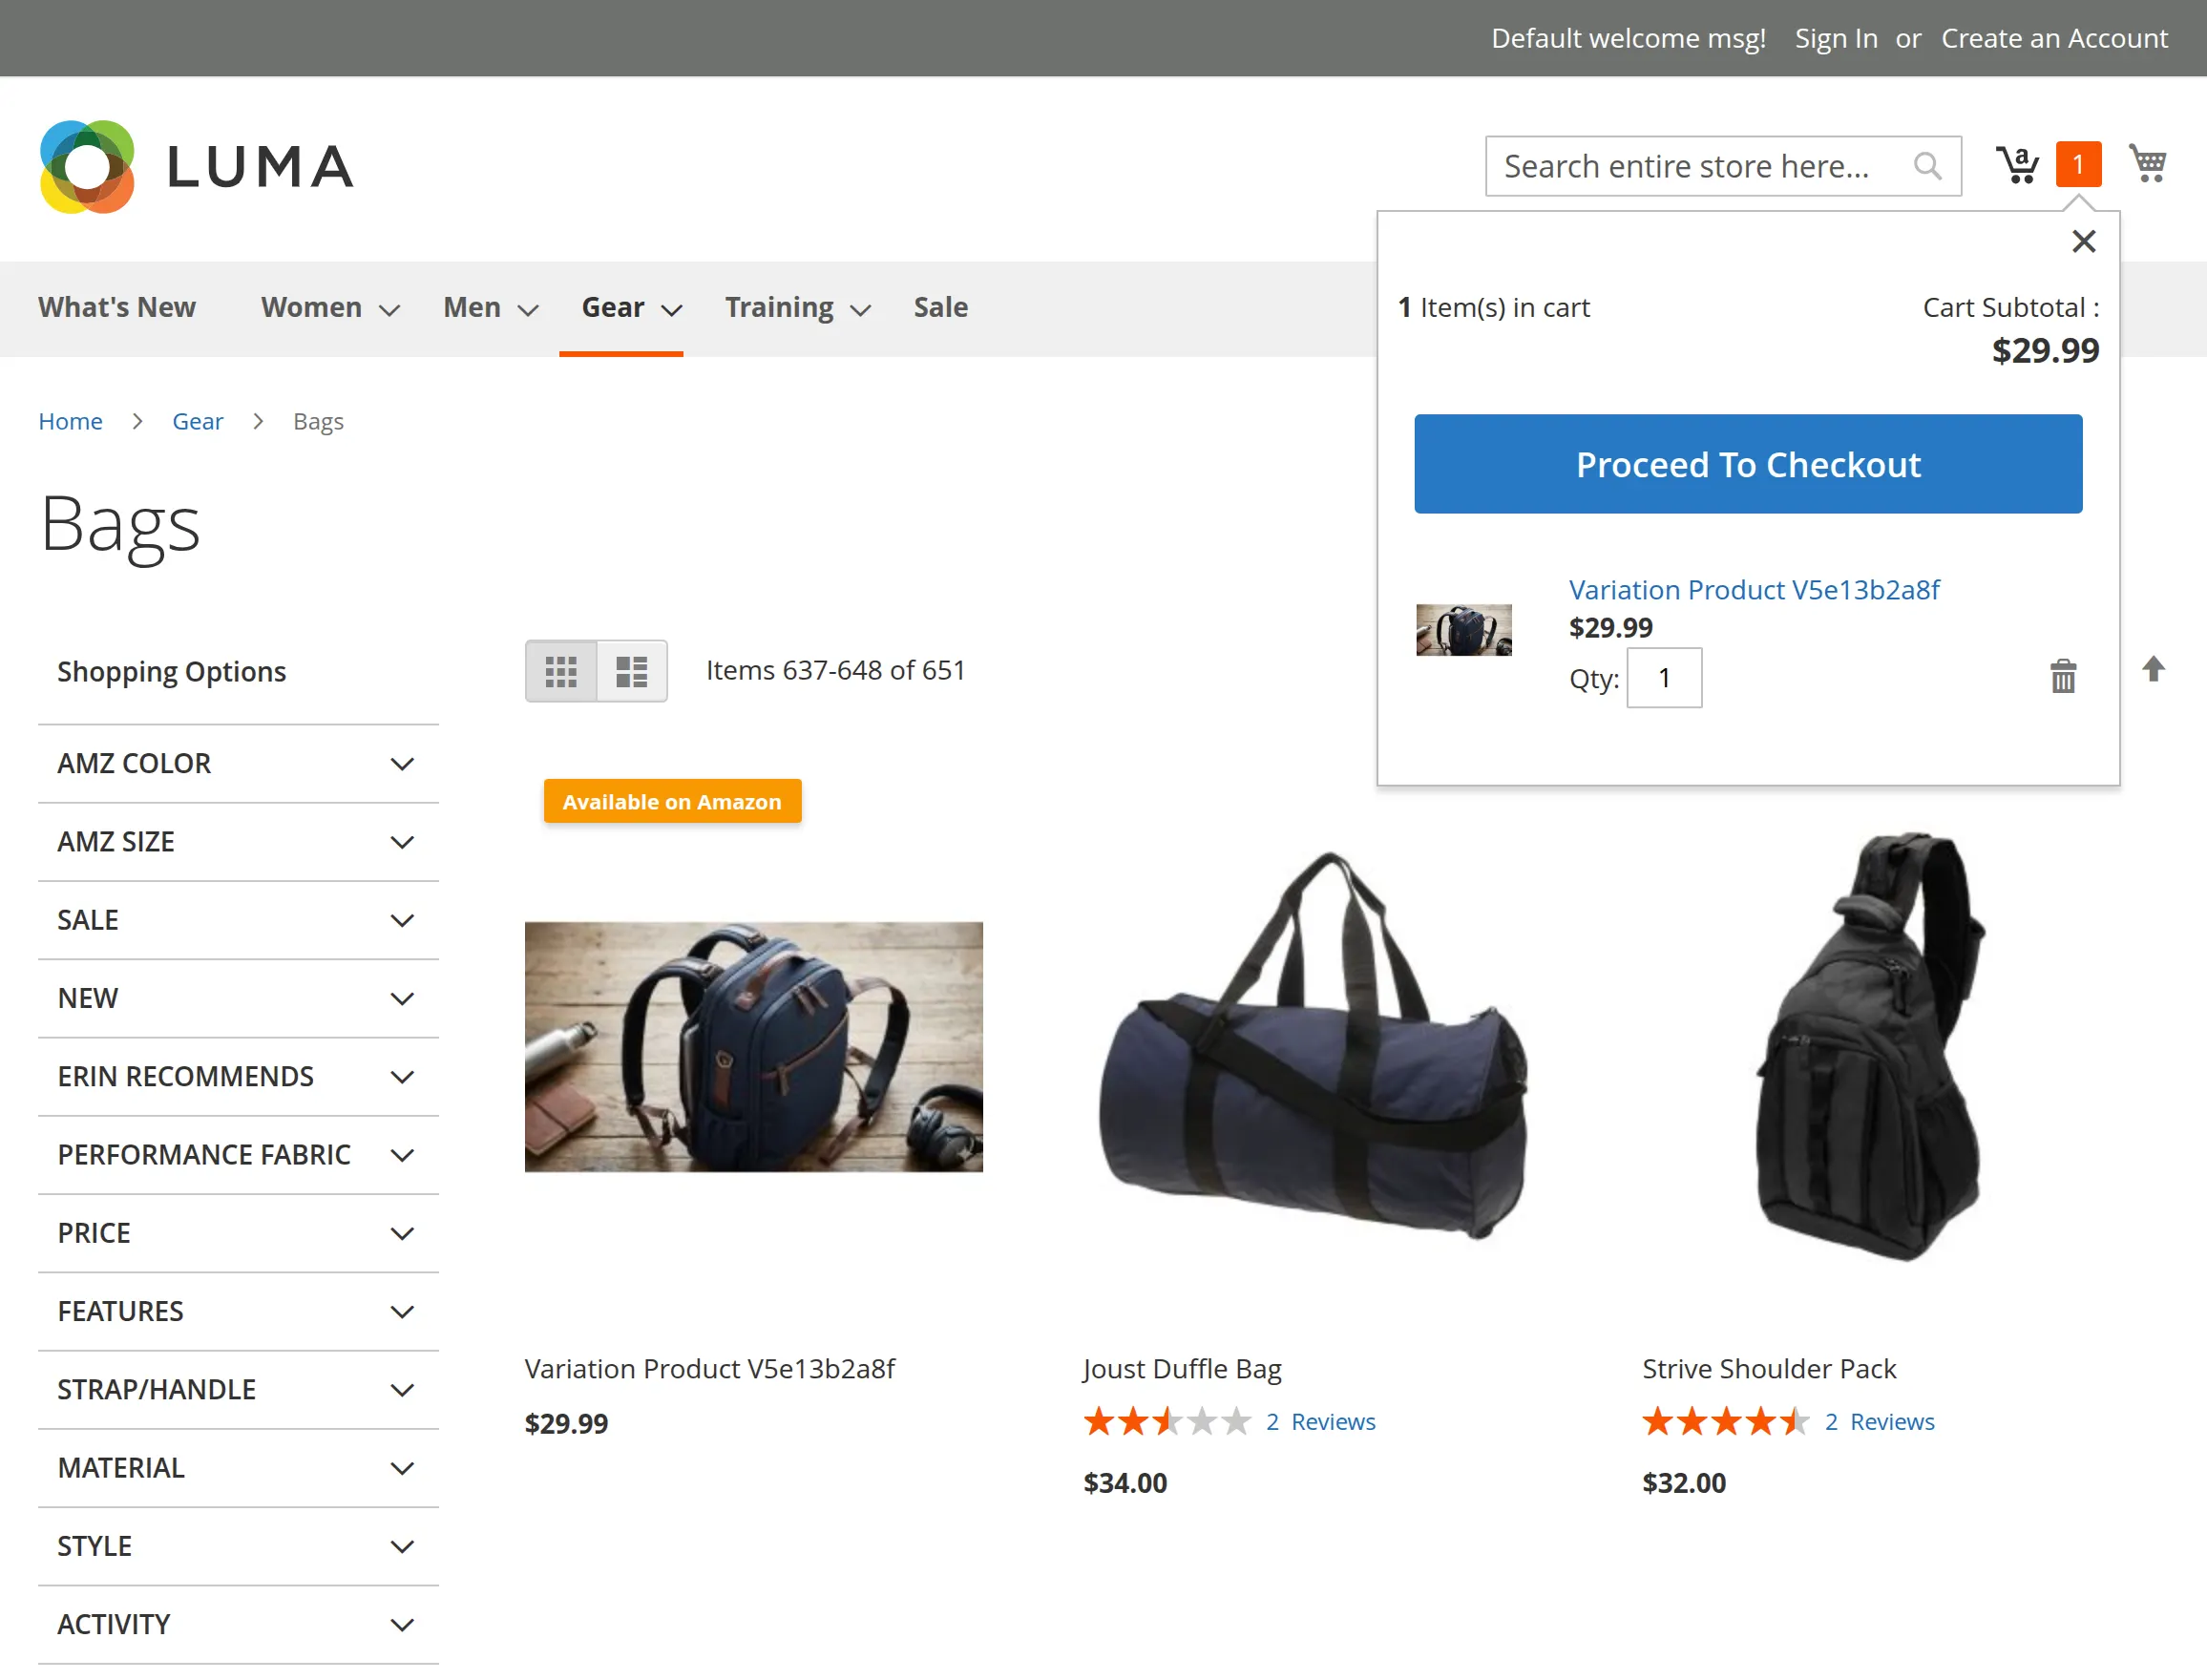2207x1680 pixels.
Task: Open Variation Product link in mini cart
Action: click(1754, 590)
